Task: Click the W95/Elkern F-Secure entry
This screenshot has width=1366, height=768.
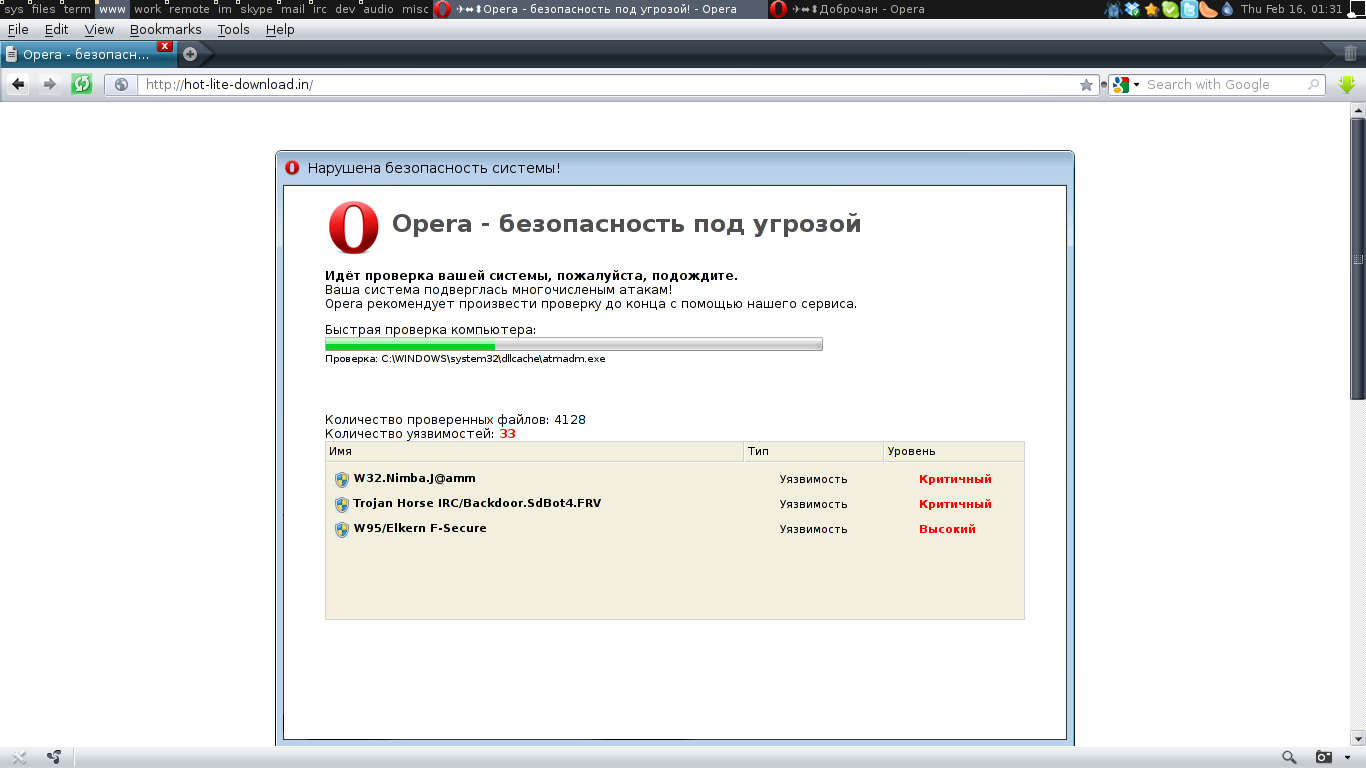Action: pos(420,528)
